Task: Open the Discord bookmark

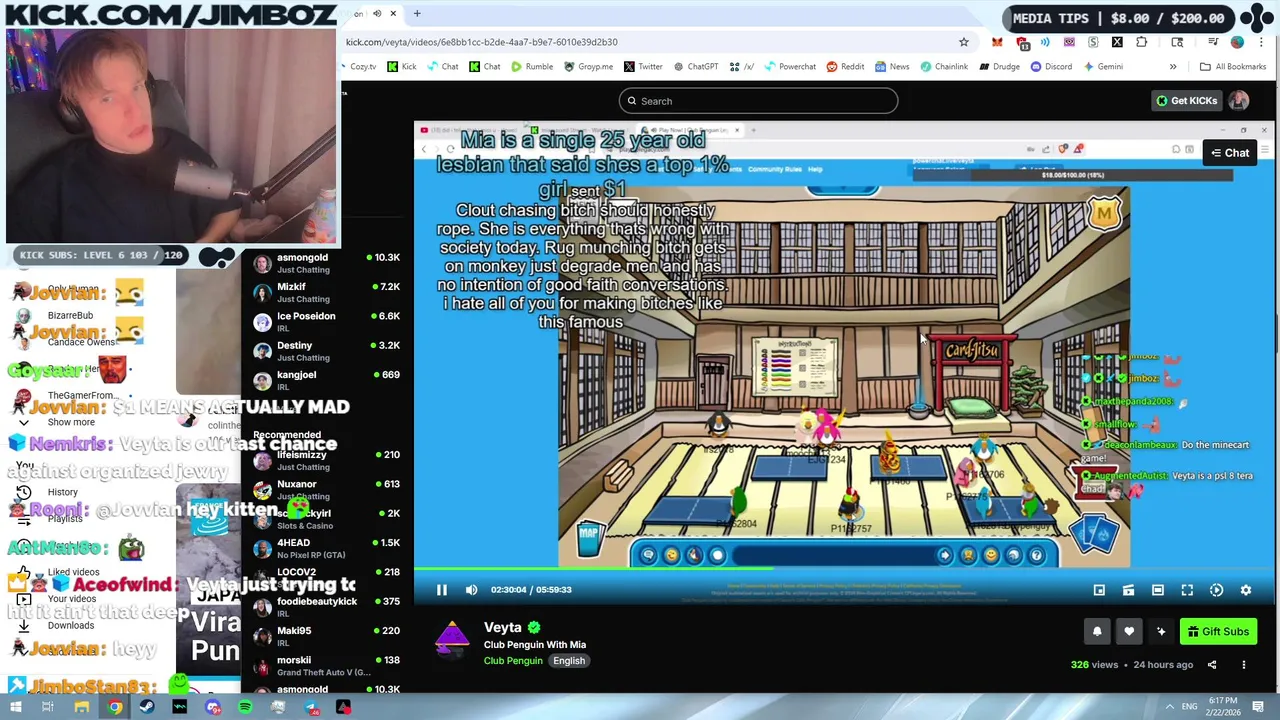Action: (x=1050, y=67)
